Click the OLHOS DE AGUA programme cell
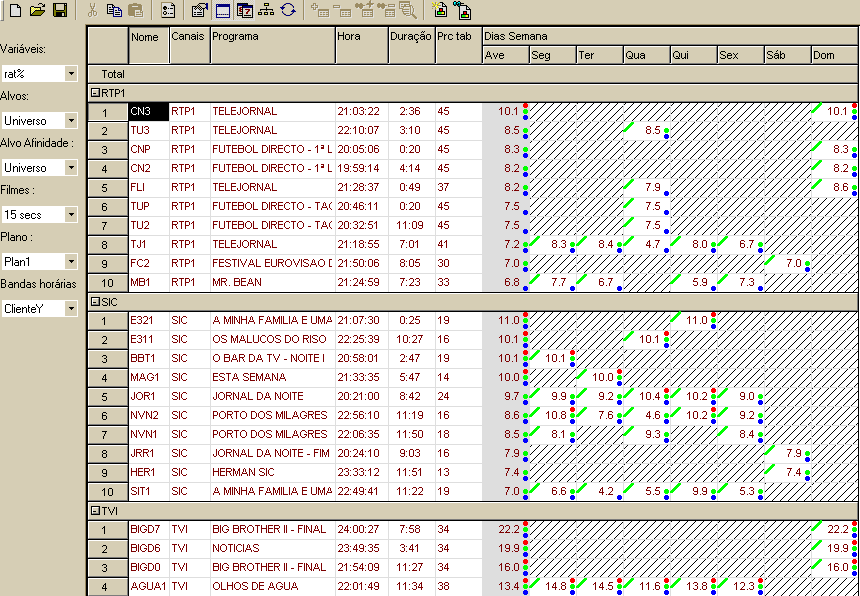 273,586
